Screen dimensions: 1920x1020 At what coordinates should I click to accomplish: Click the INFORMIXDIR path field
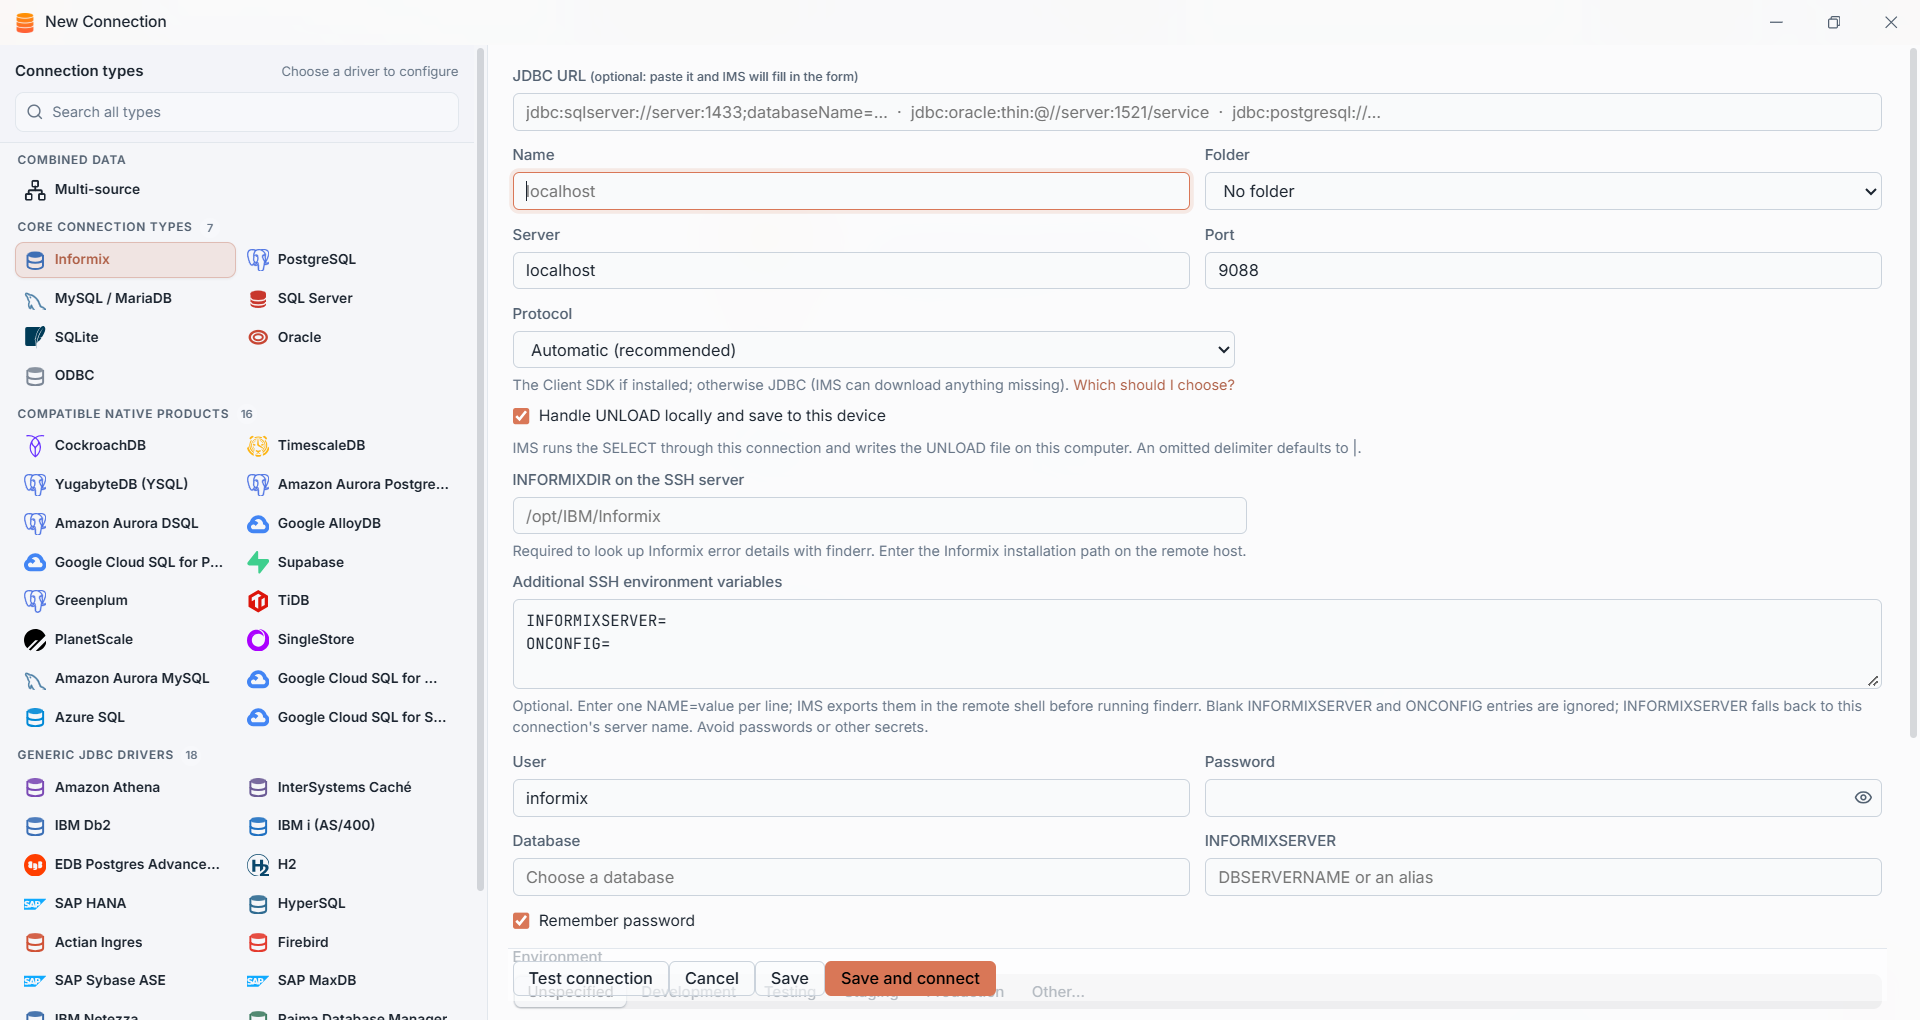coord(879,516)
